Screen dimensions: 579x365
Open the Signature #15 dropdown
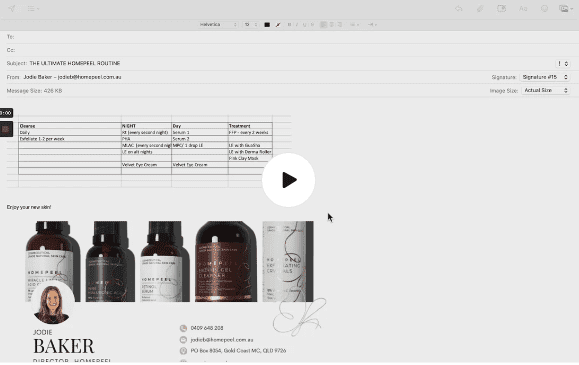pos(545,77)
